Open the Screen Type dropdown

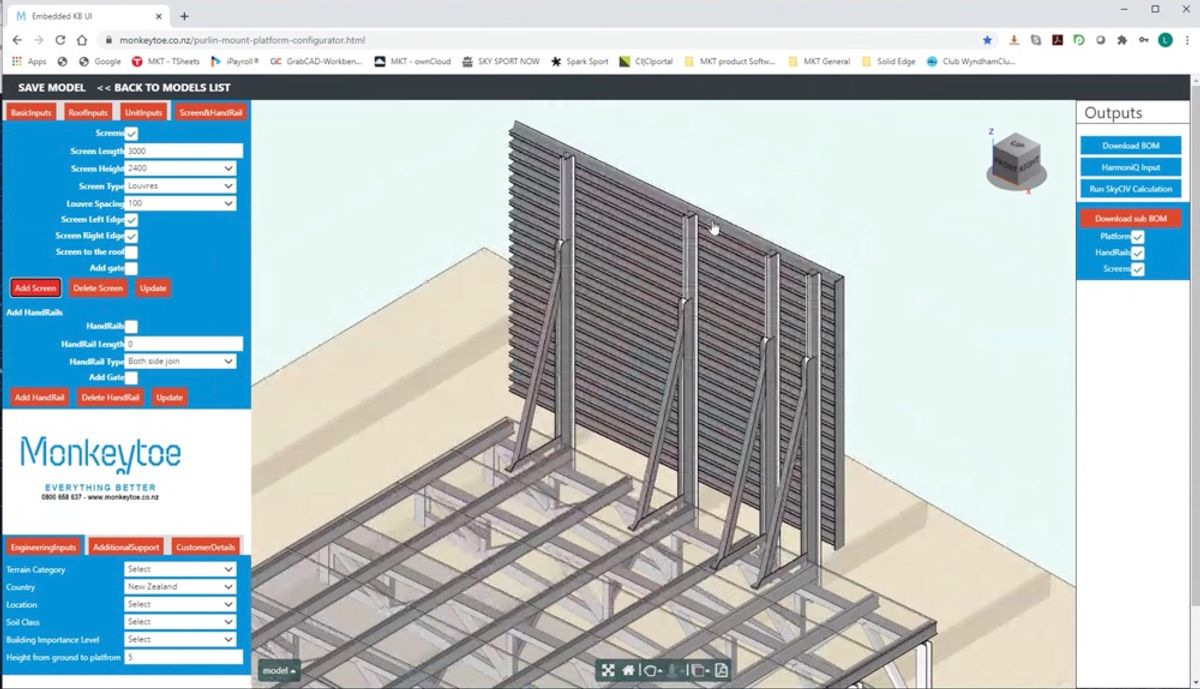point(180,185)
